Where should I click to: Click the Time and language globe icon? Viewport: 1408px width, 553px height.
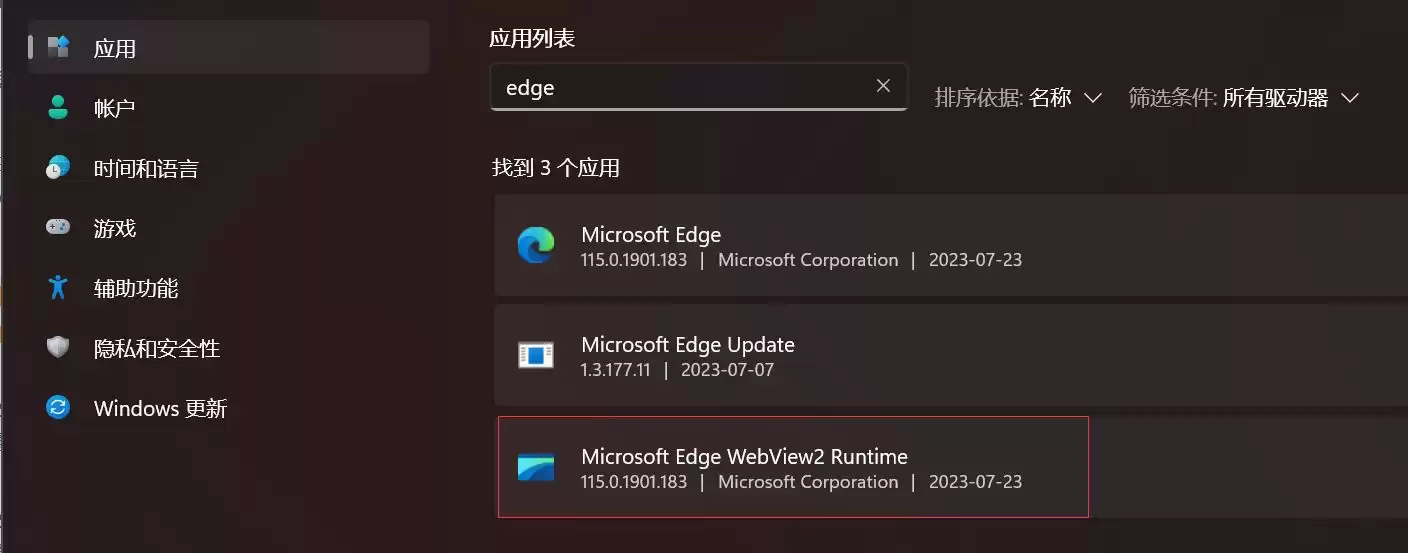tap(58, 168)
